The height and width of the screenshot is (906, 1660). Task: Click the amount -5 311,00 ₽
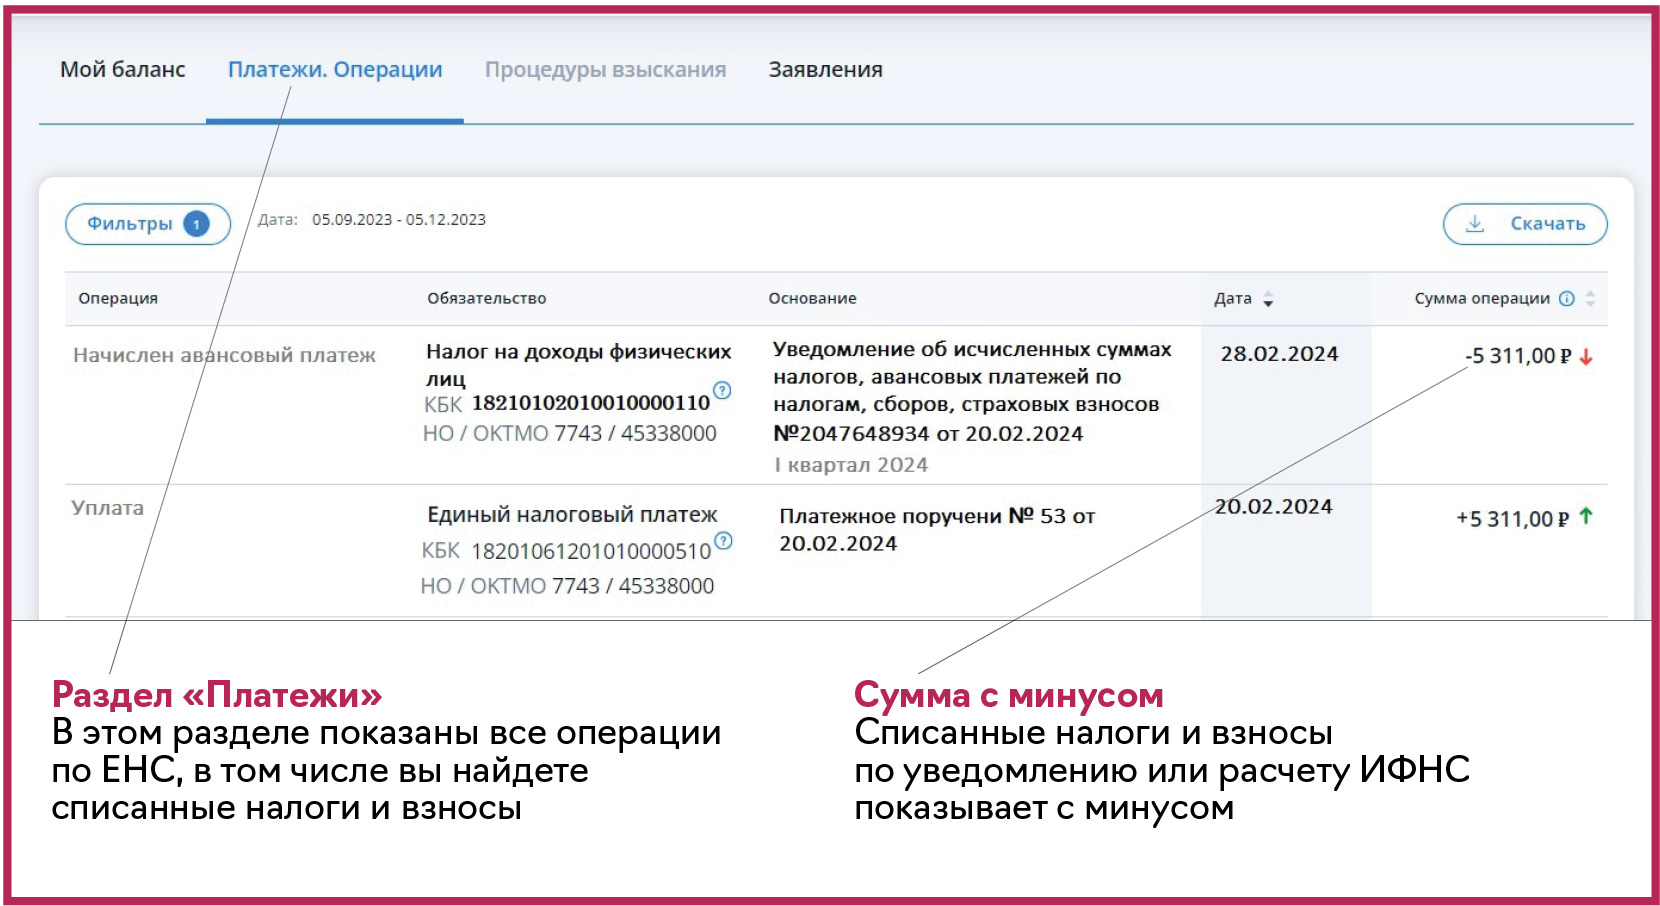[x=1518, y=356]
